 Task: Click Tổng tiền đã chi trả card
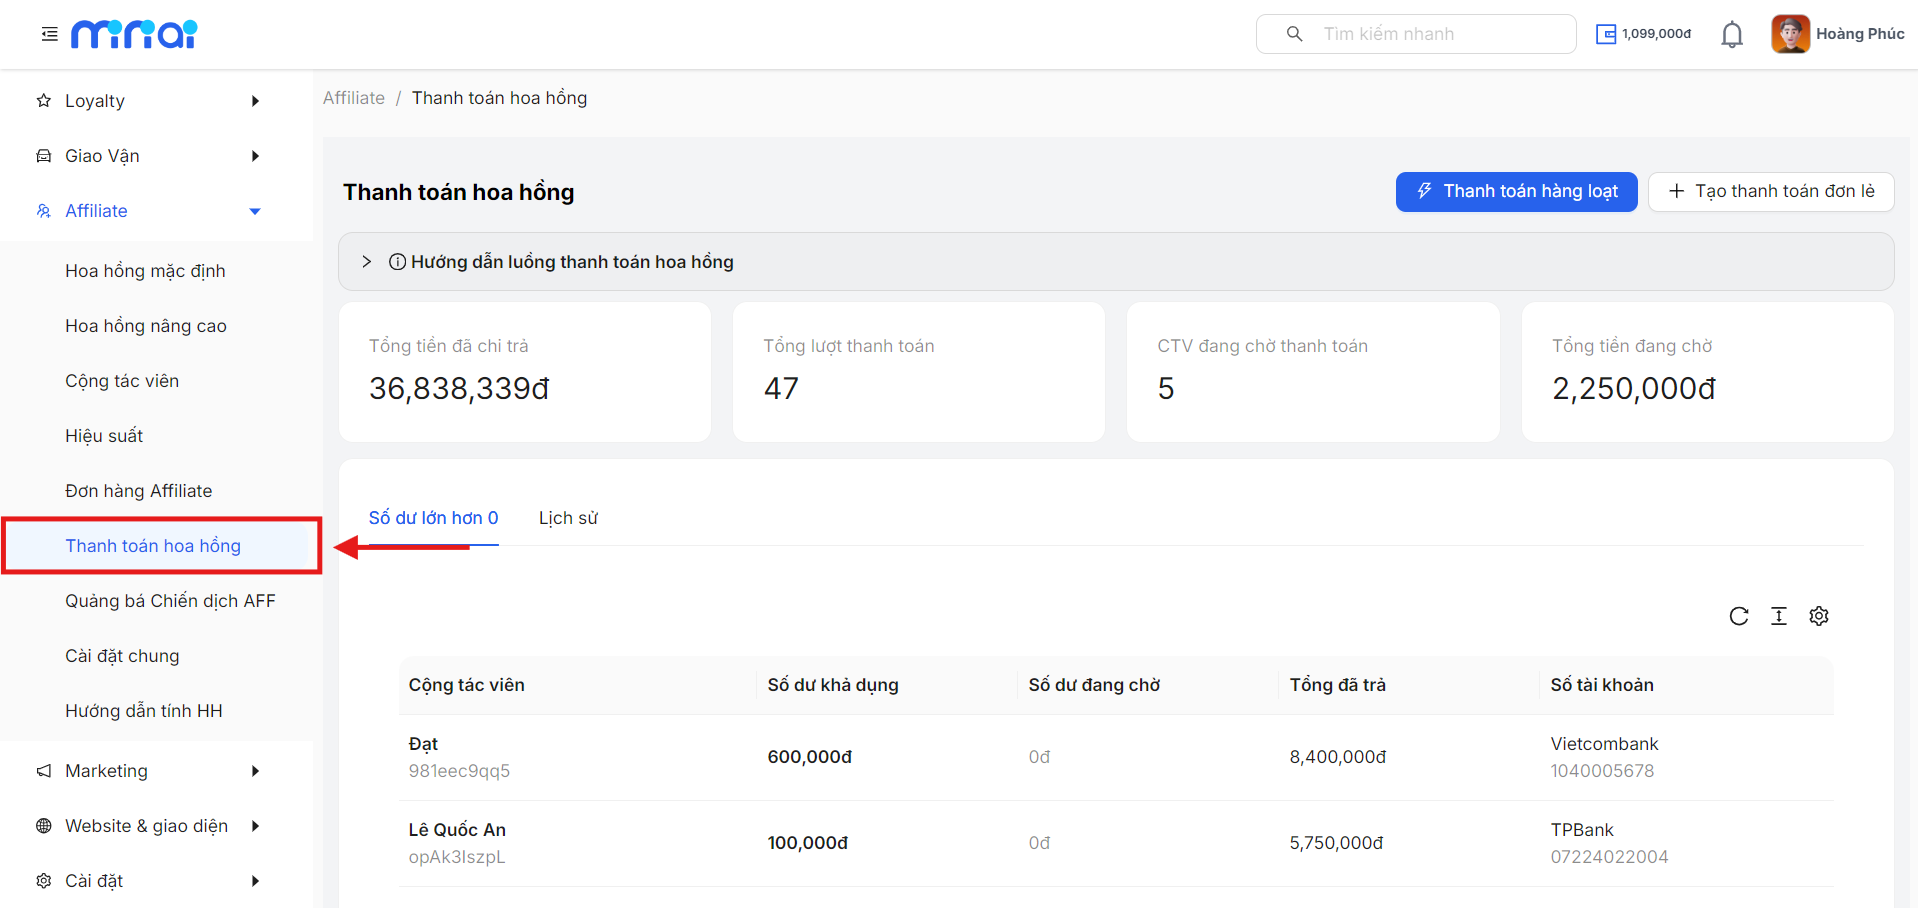click(525, 372)
